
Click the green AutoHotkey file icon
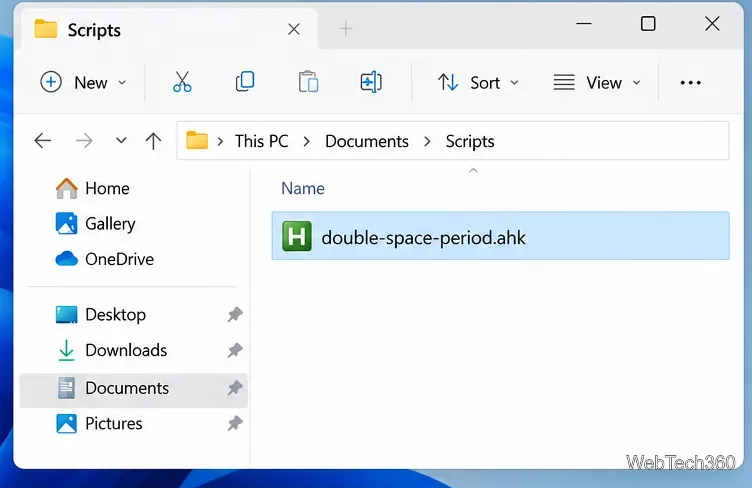(x=296, y=236)
